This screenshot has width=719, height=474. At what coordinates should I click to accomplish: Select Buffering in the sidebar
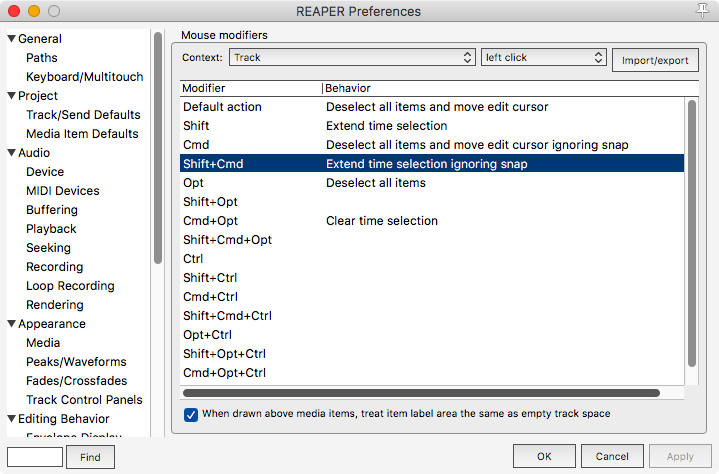(52, 210)
